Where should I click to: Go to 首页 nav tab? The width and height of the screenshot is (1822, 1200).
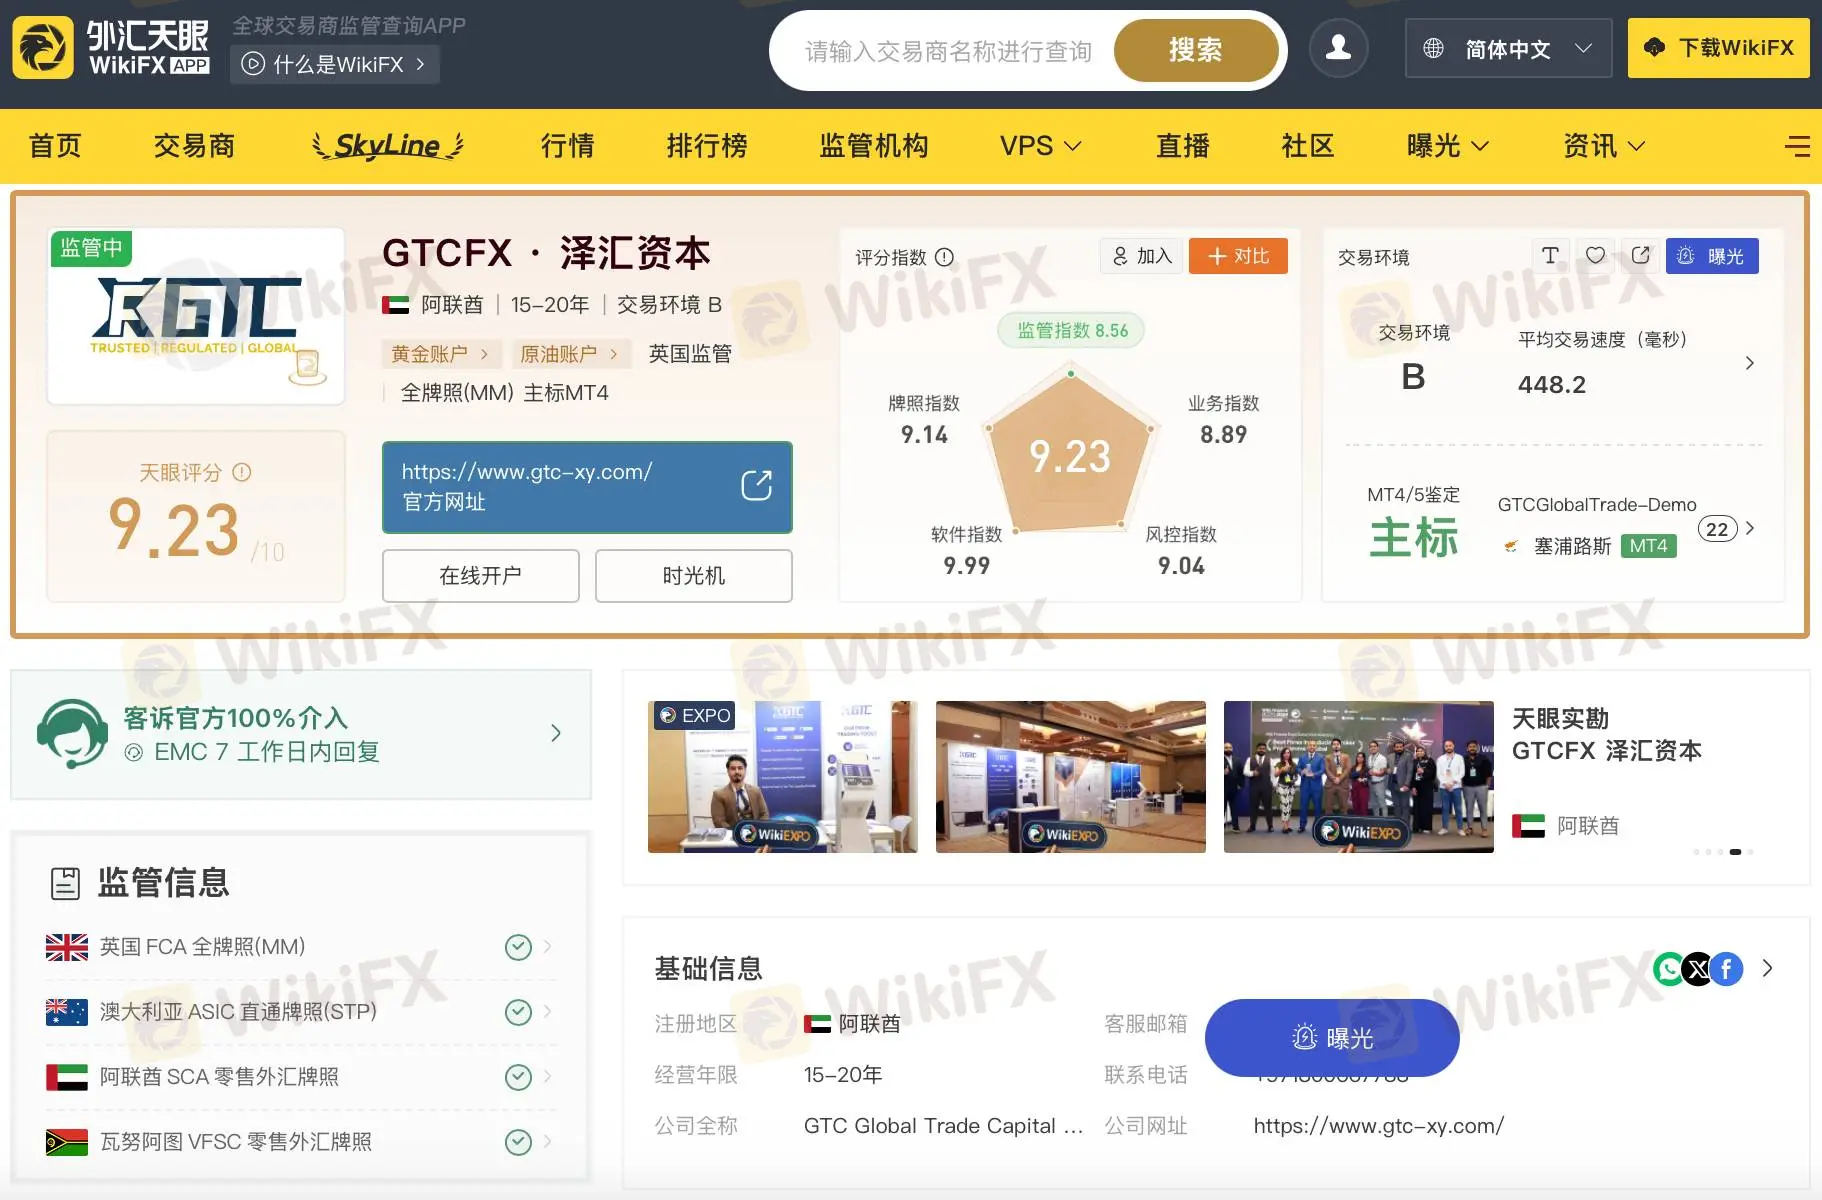tap(55, 146)
